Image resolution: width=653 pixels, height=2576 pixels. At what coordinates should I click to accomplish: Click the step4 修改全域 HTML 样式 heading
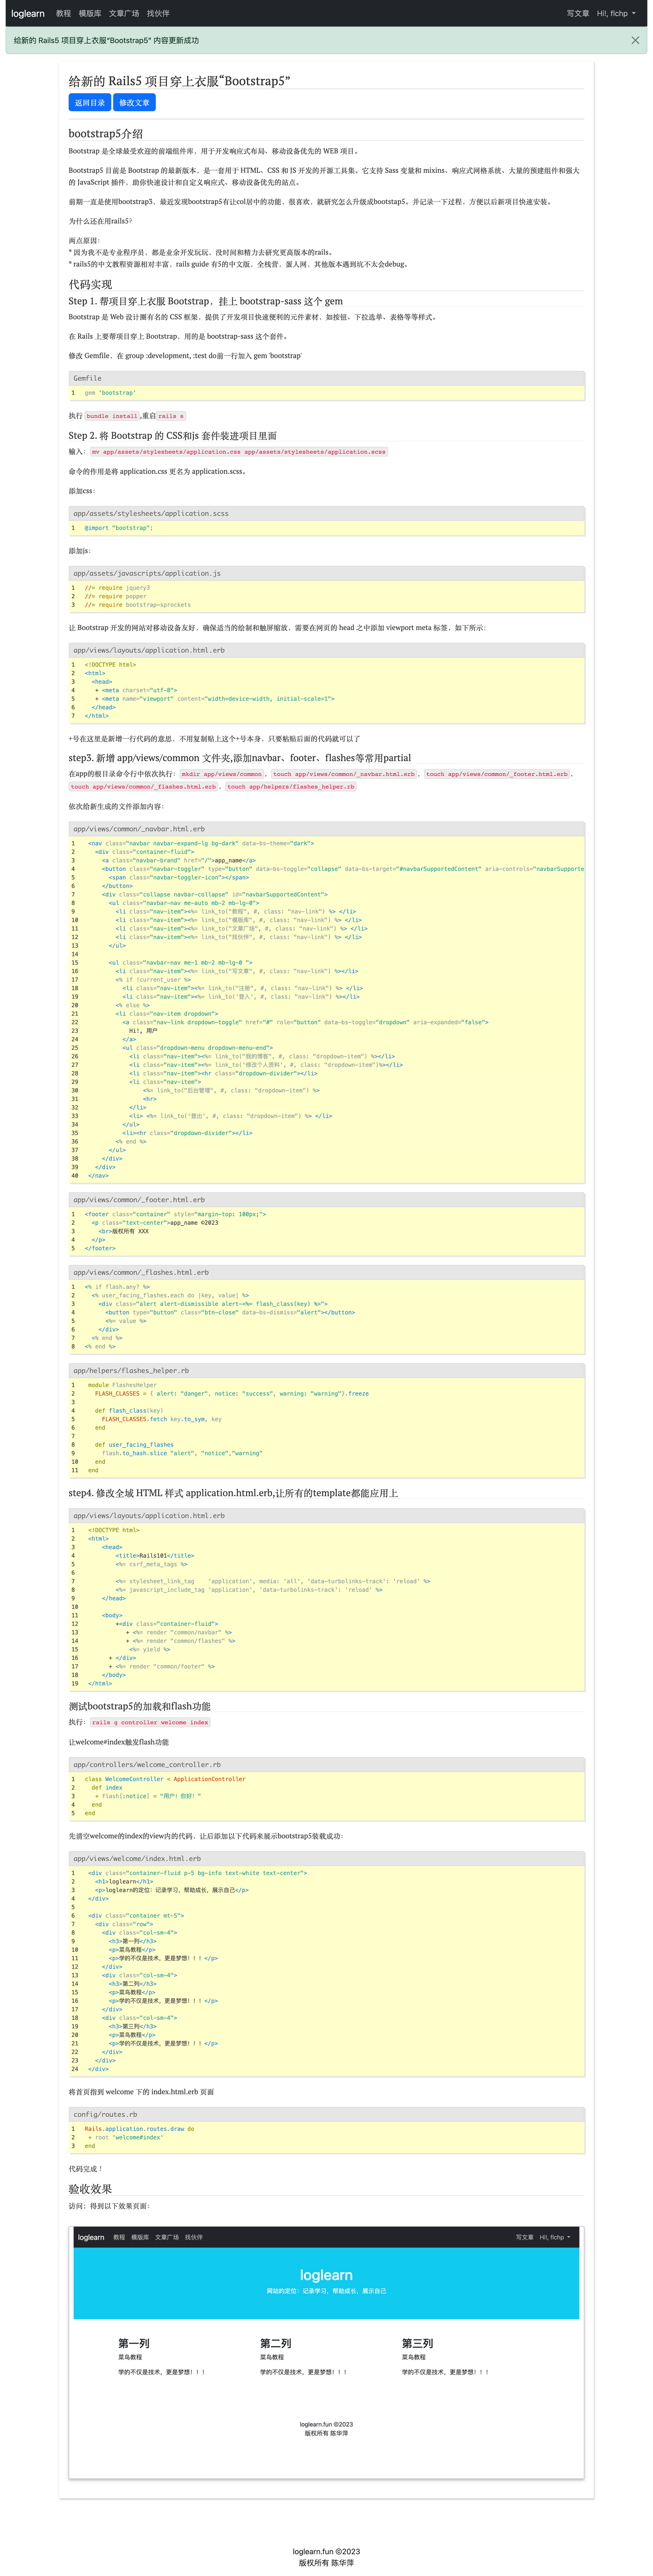(233, 1493)
